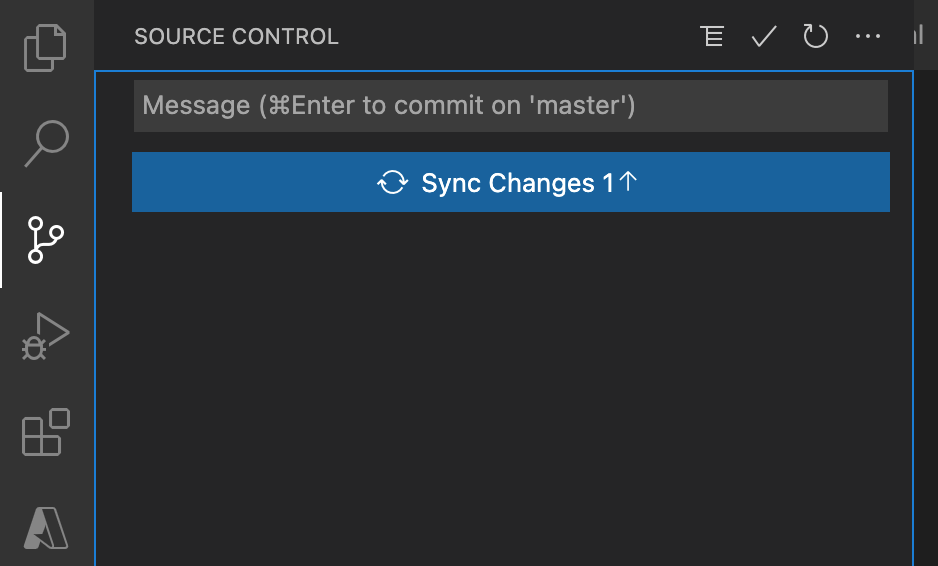Click the Commit checkmark icon
This screenshot has height=566, width=938.
[x=764, y=37]
